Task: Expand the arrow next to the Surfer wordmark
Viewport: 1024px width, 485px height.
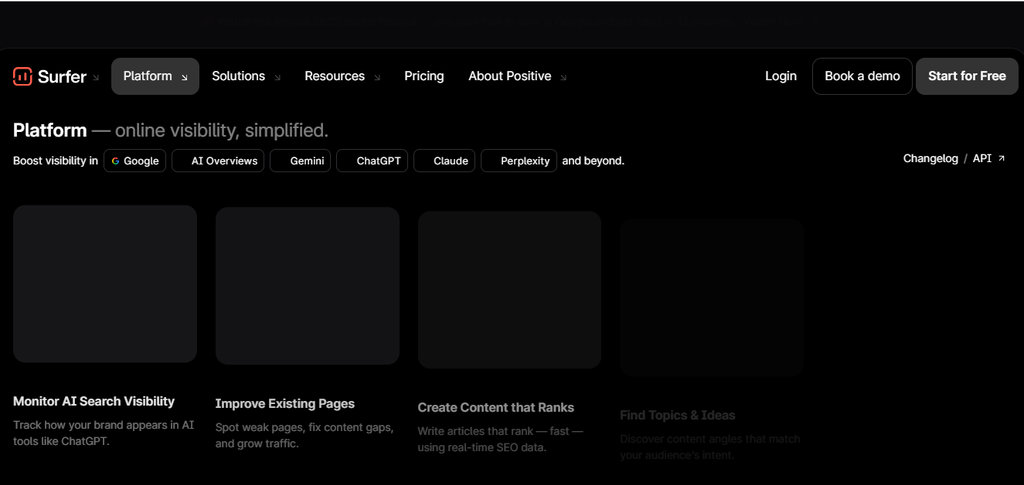Action: (95, 77)
